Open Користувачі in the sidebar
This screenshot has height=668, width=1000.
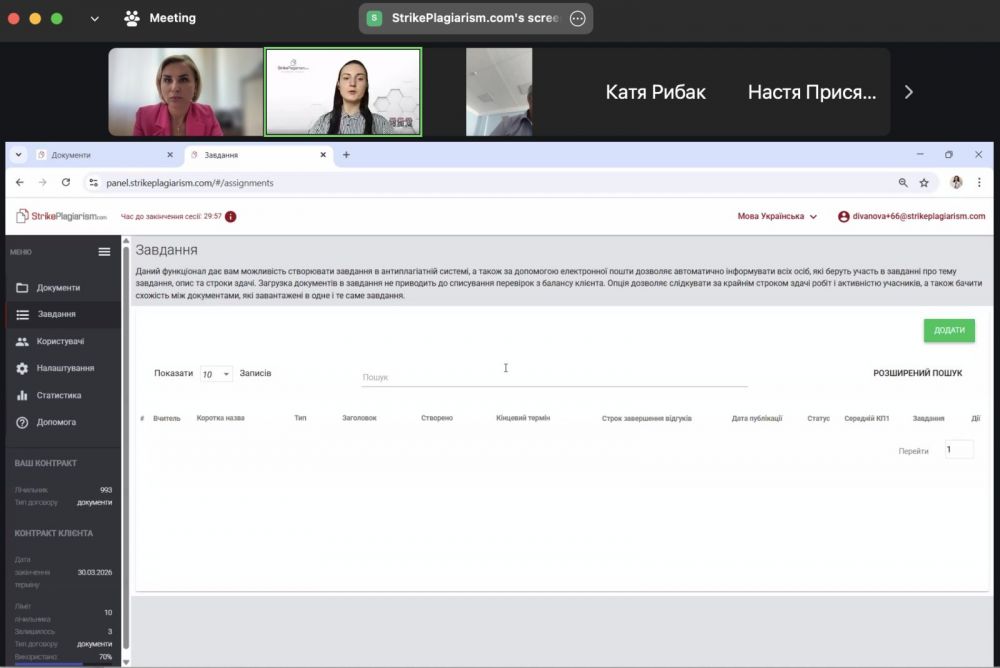(x=62, y=341)
